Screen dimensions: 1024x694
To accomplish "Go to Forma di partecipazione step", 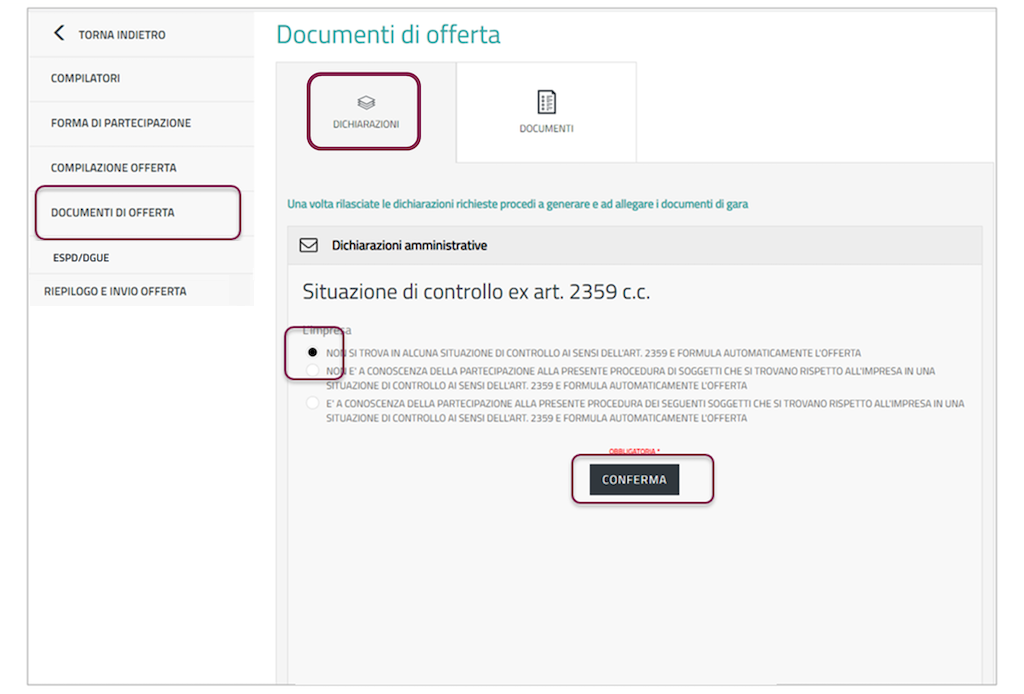I will click(x=121, y=123).
